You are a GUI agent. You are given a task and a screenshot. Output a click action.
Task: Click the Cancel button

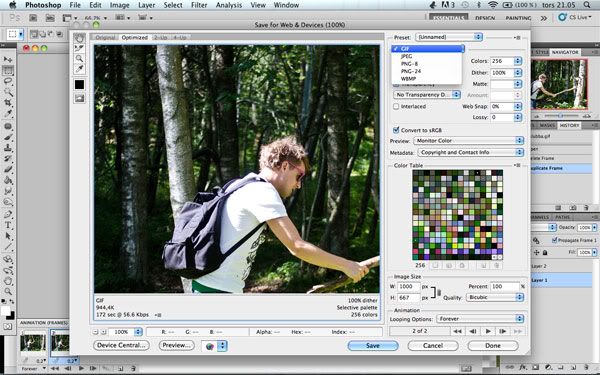(x=433, y=346)
